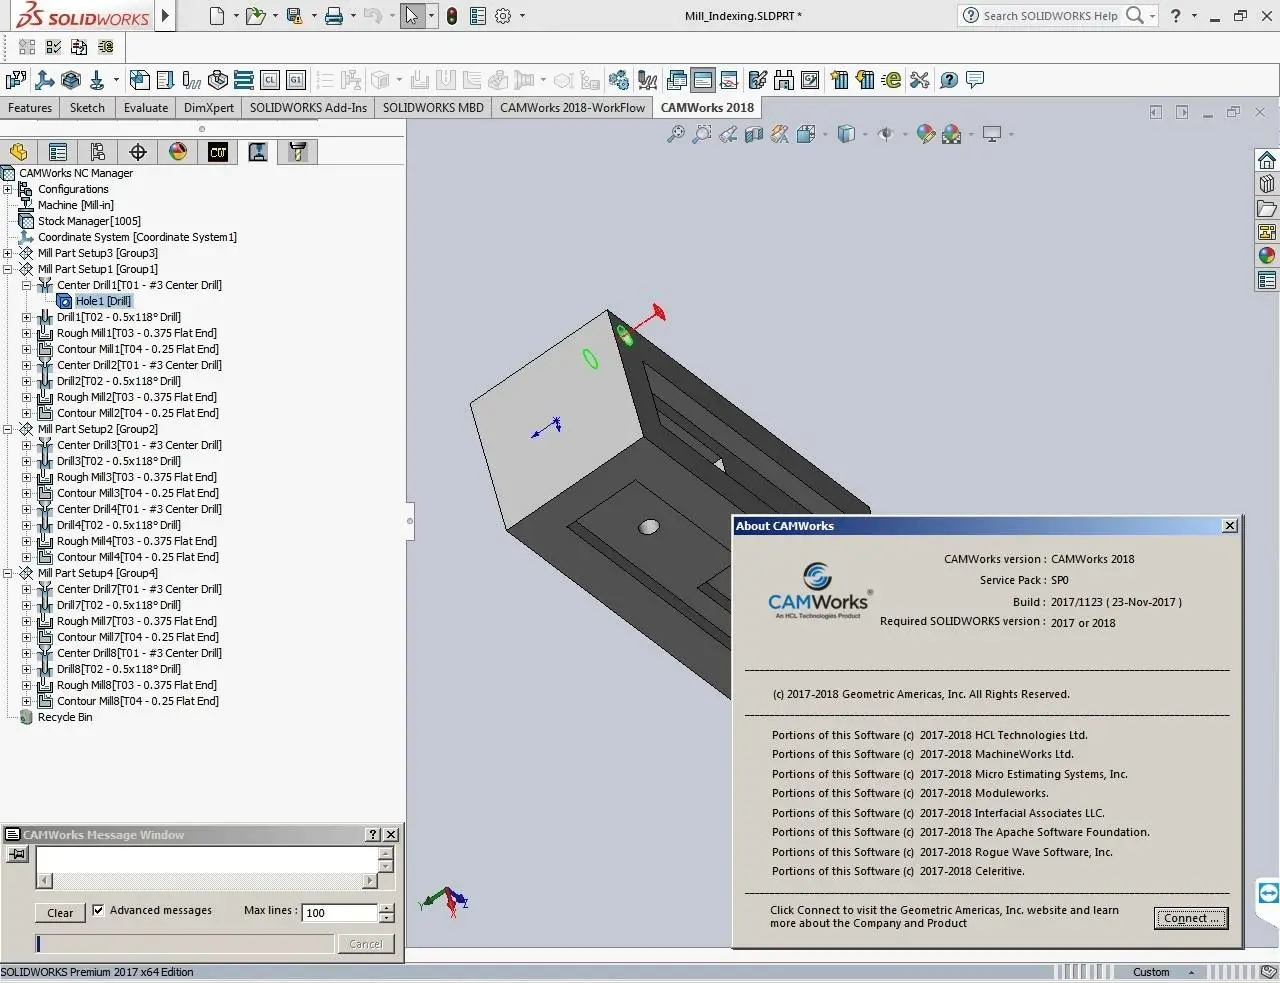The width and height of the screenshot is (1280, 983).
Task: Click the Max lines input field
Action: (340, 912)
